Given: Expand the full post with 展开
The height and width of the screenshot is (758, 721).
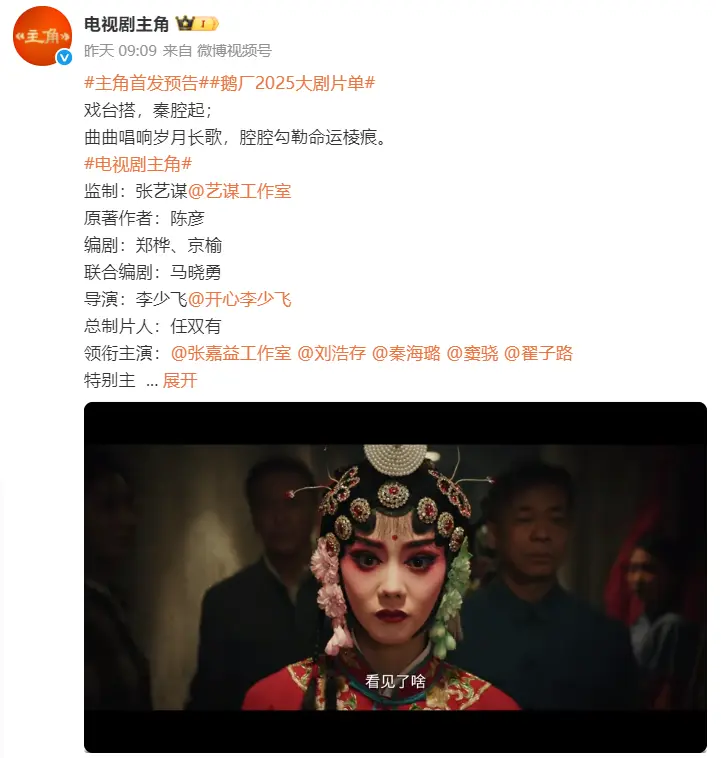Looking at the screenshot, I should (x=180, y=380).
